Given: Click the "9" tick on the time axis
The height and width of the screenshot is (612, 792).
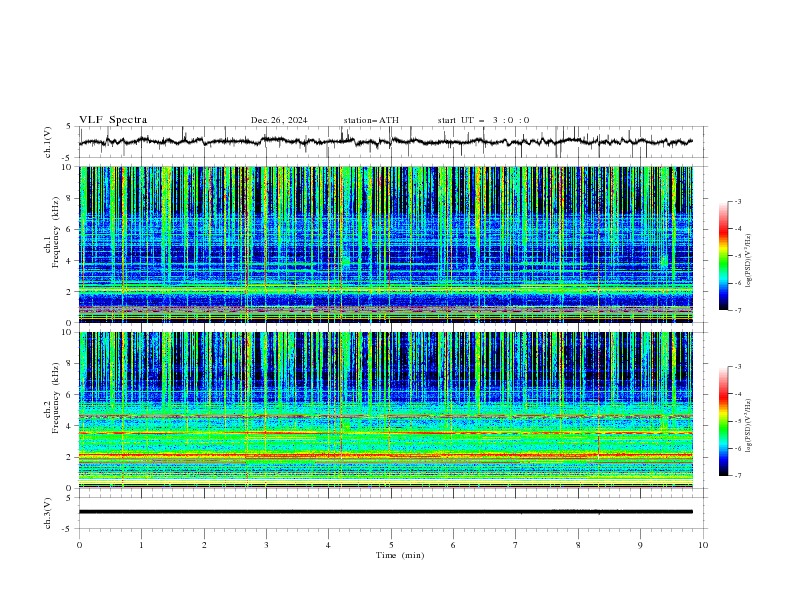Looking at the screenshot, I should [x=640, y=545].
